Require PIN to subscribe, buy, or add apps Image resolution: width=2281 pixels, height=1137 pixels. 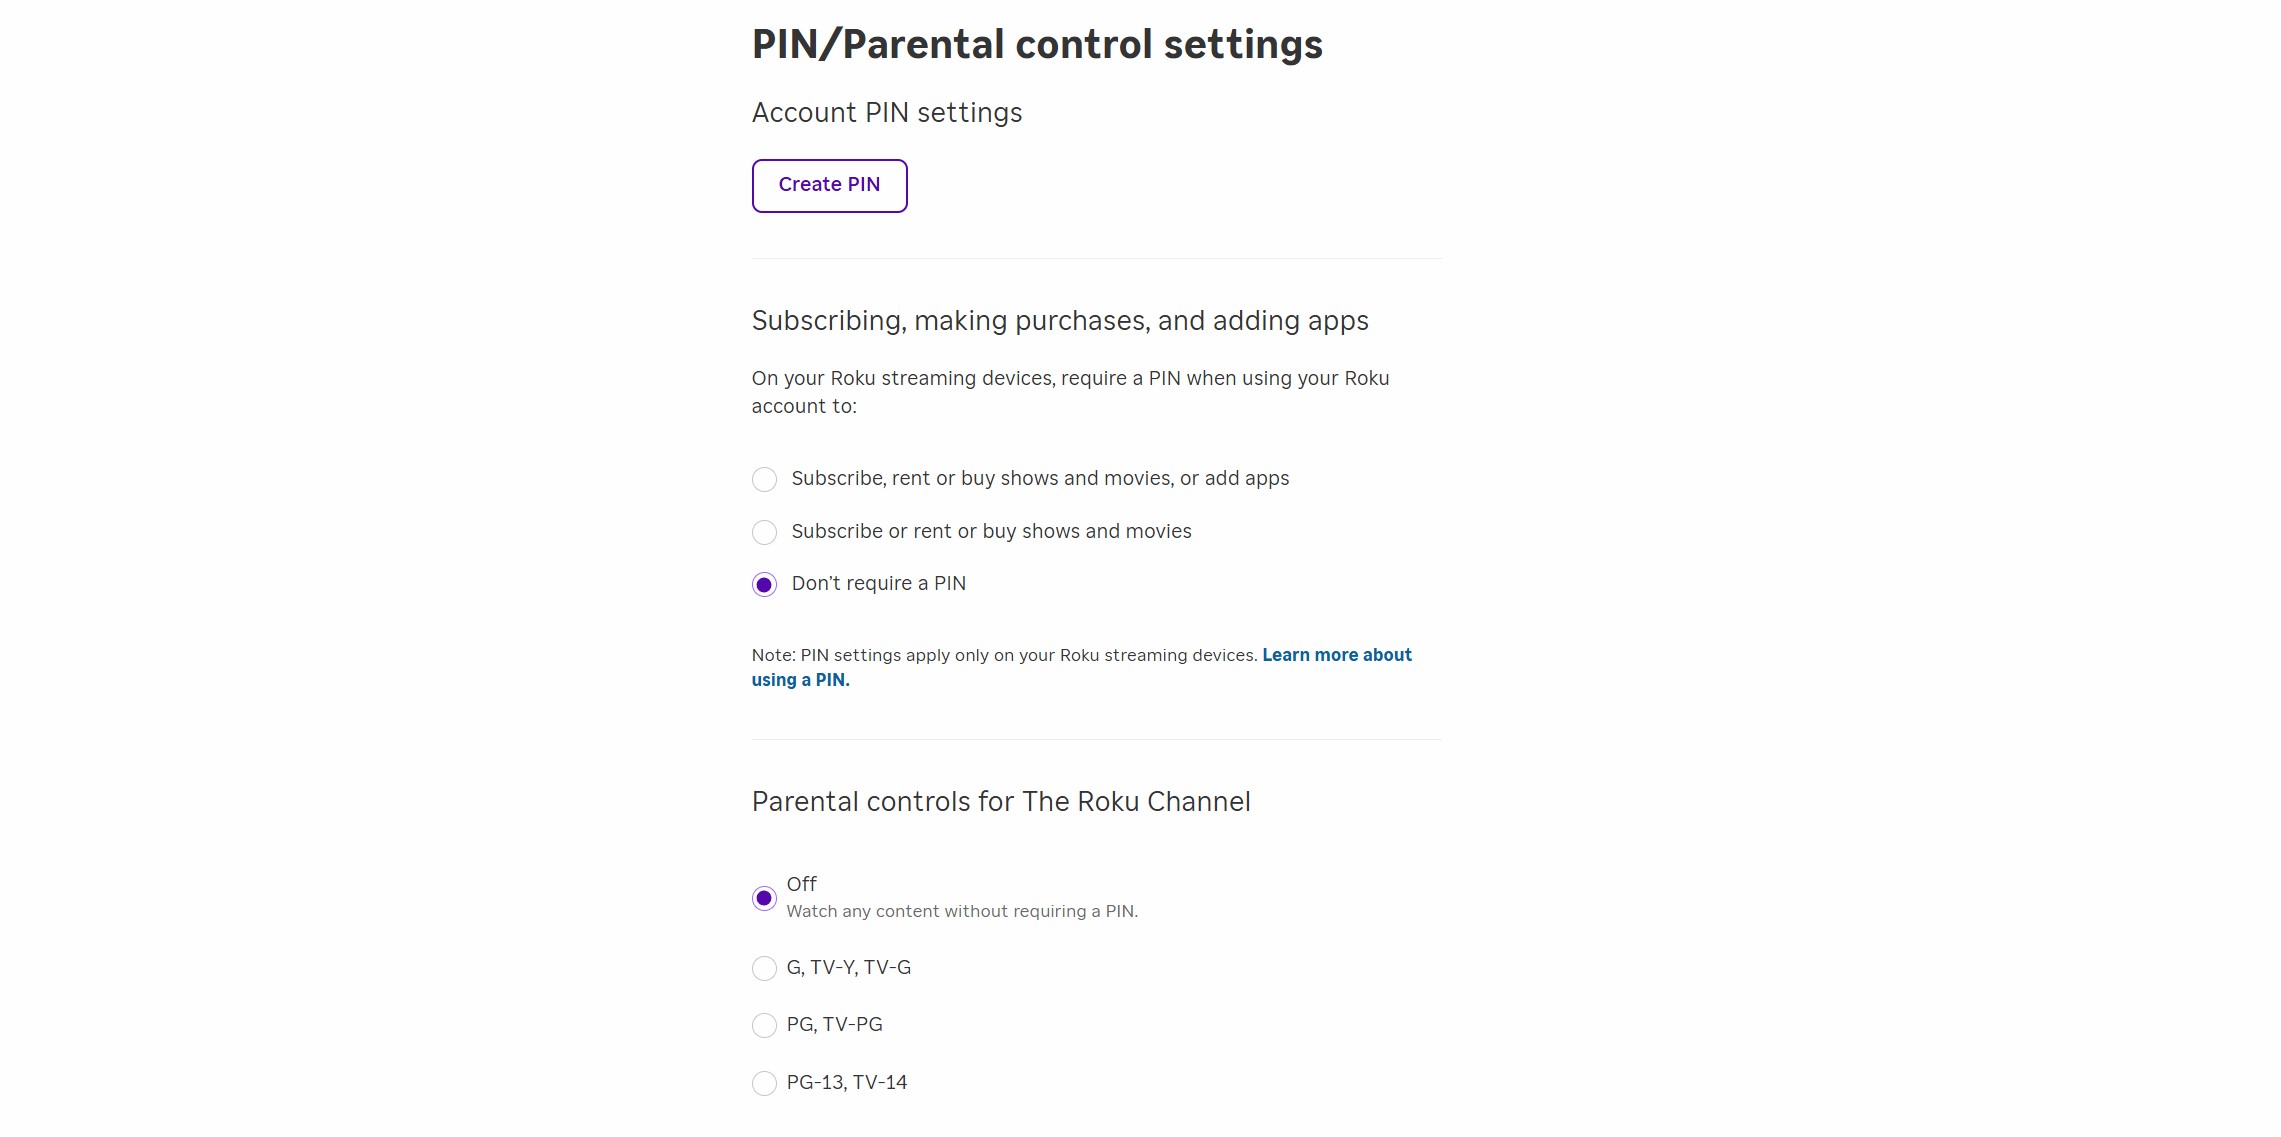pyautogui.click(x=764, y=479)
